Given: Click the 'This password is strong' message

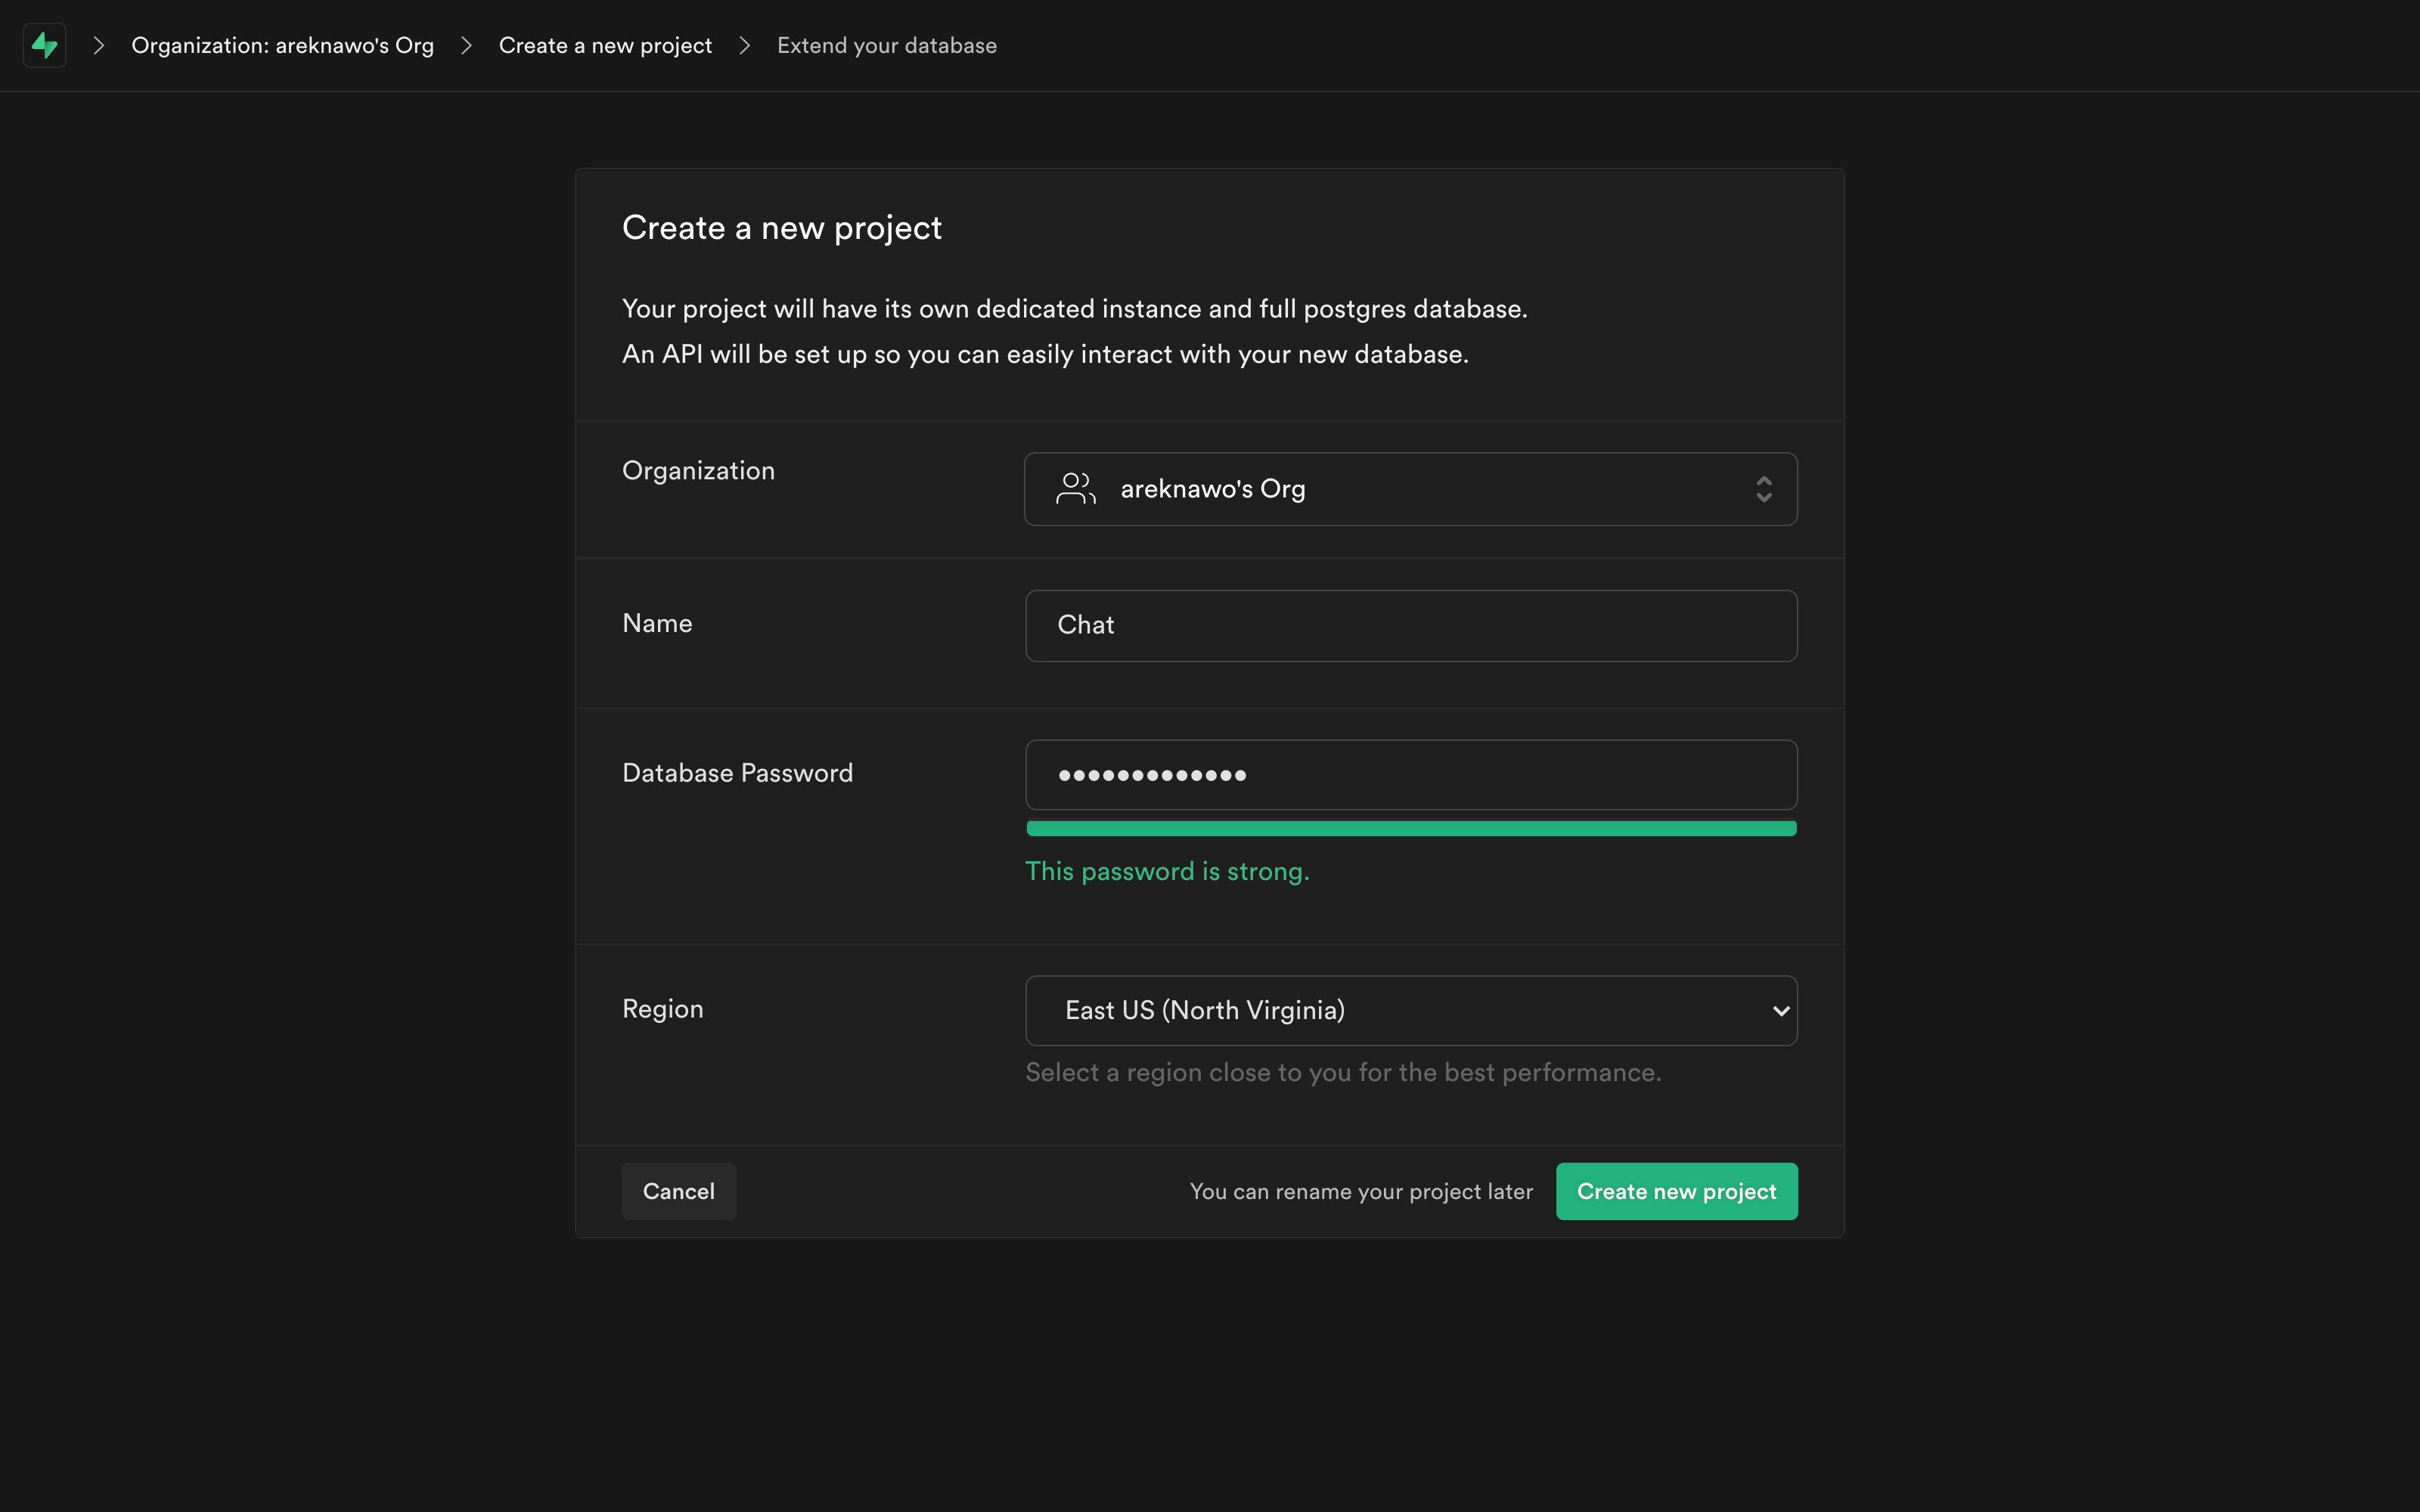Looking at the screenshot, I should tap(1166, 871).
